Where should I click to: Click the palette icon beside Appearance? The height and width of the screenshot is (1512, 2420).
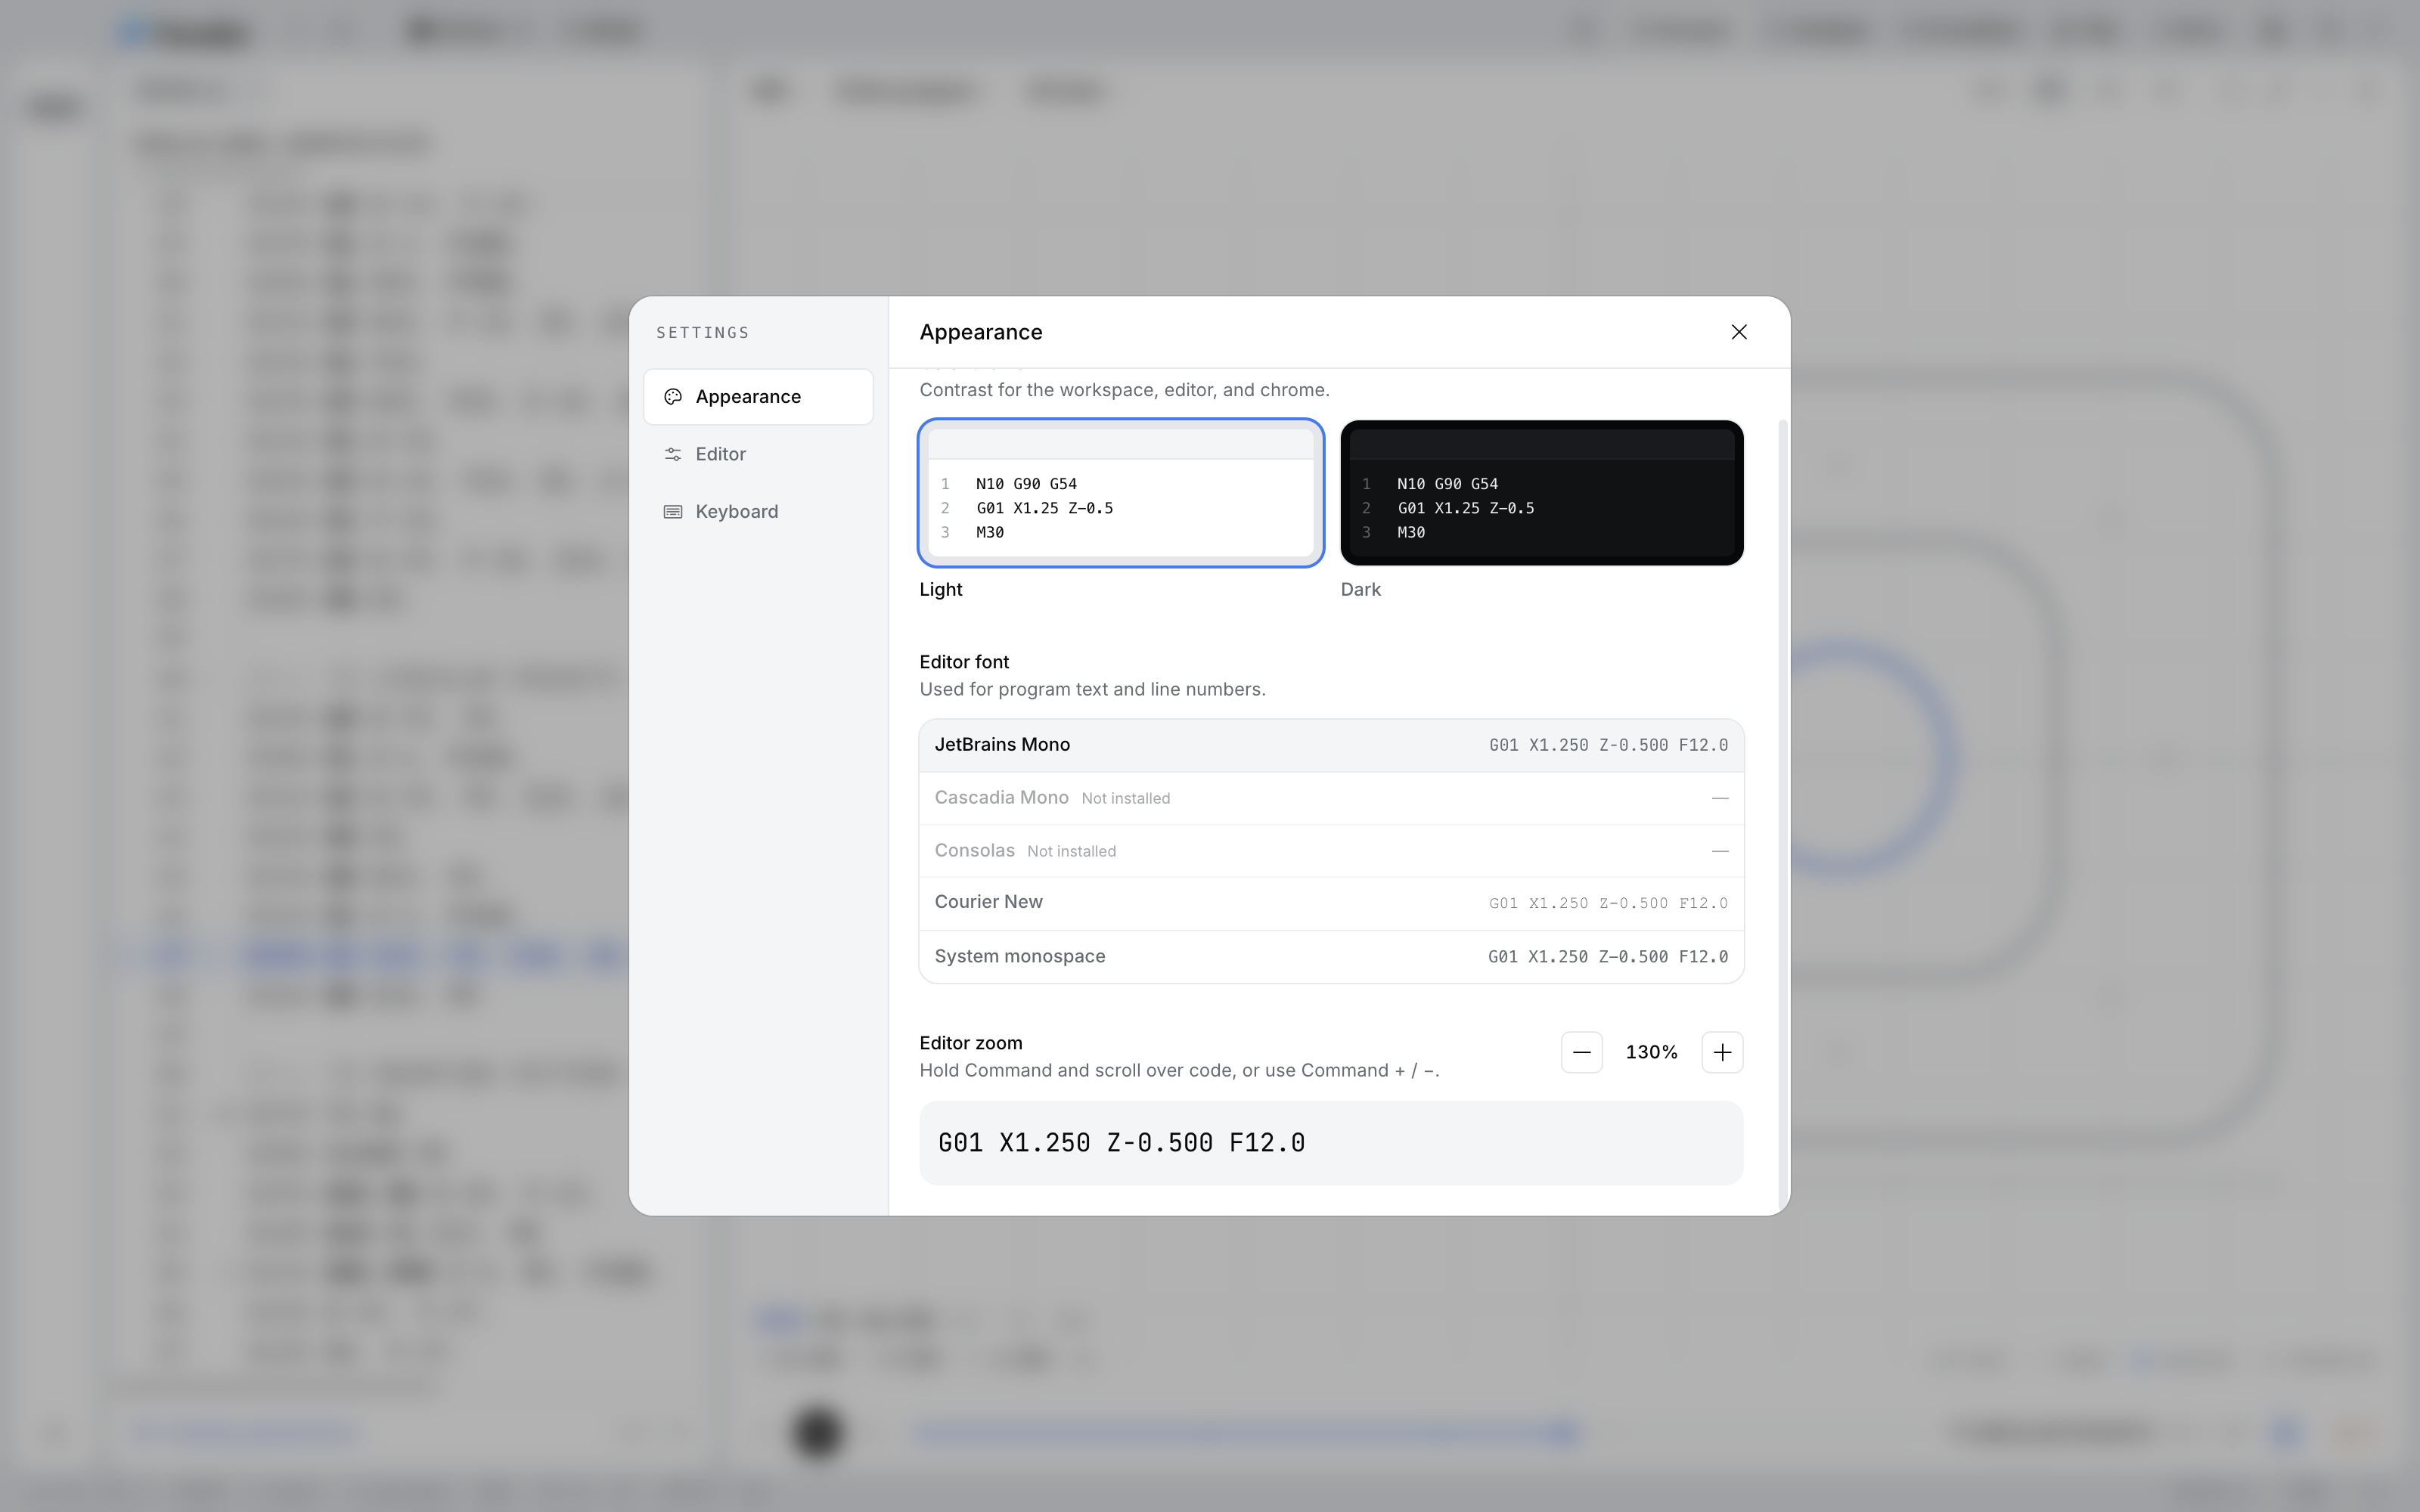[673, 397]
